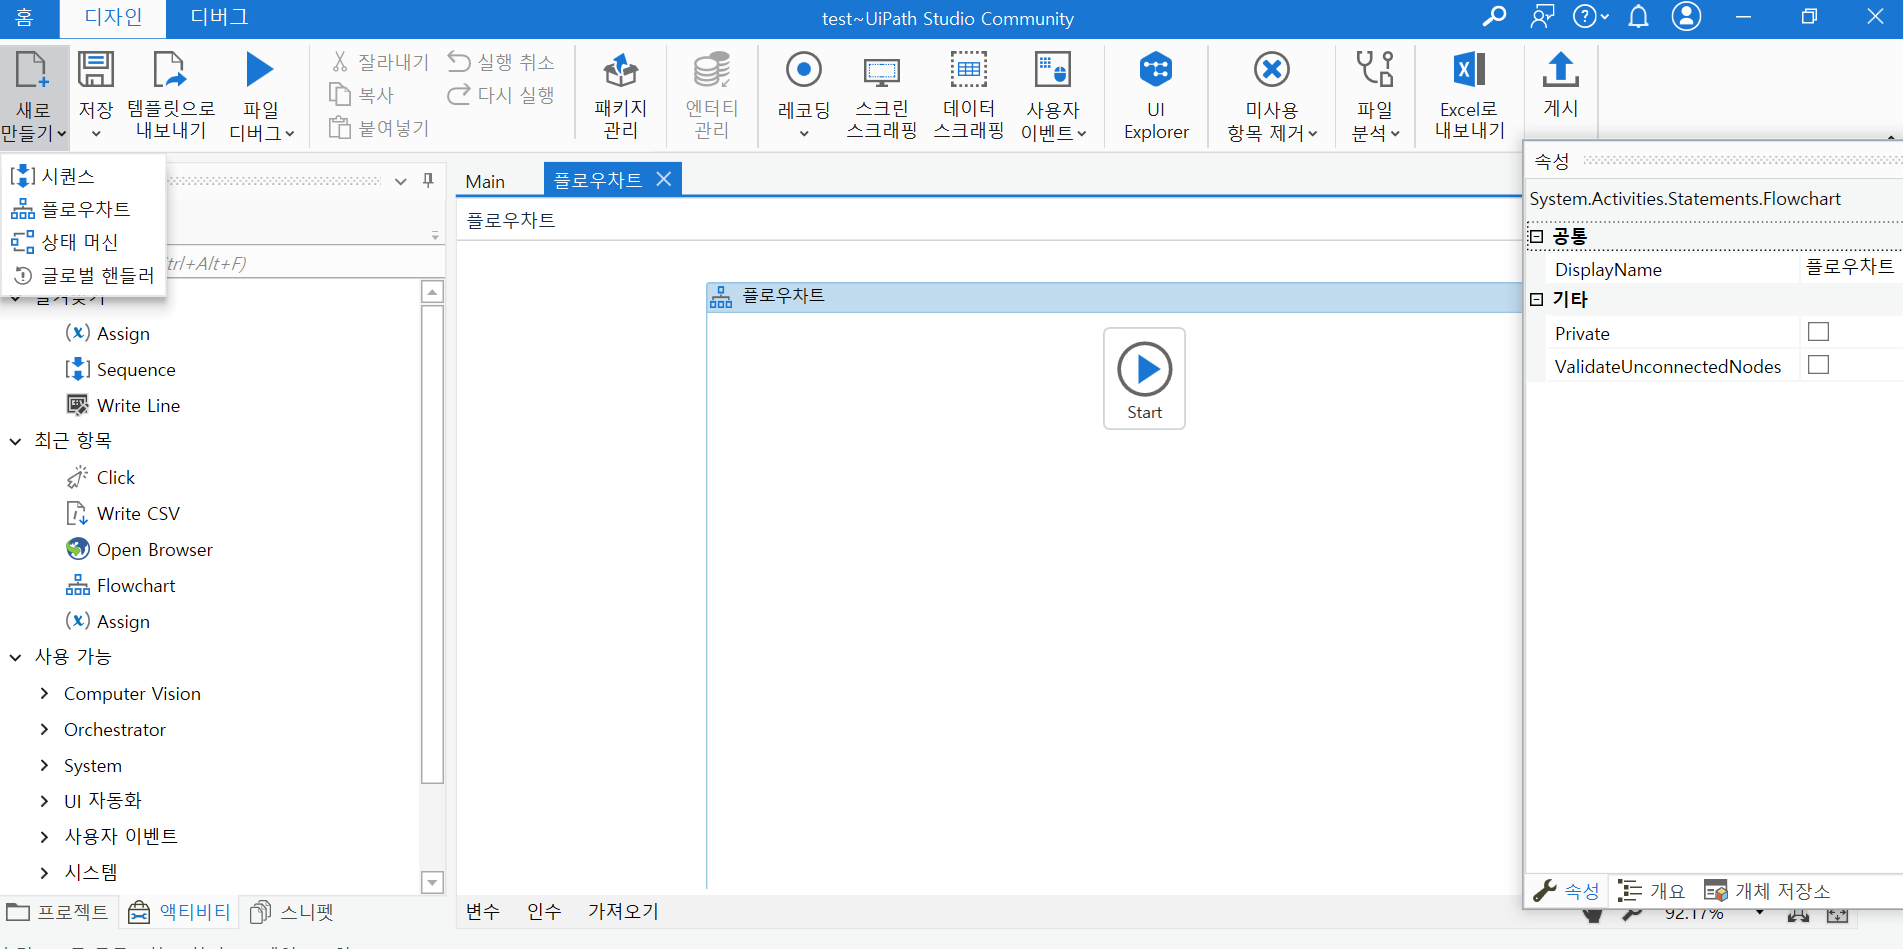
Task: Expand the UI 자동화 category
Action: click(x=44, y=801)
